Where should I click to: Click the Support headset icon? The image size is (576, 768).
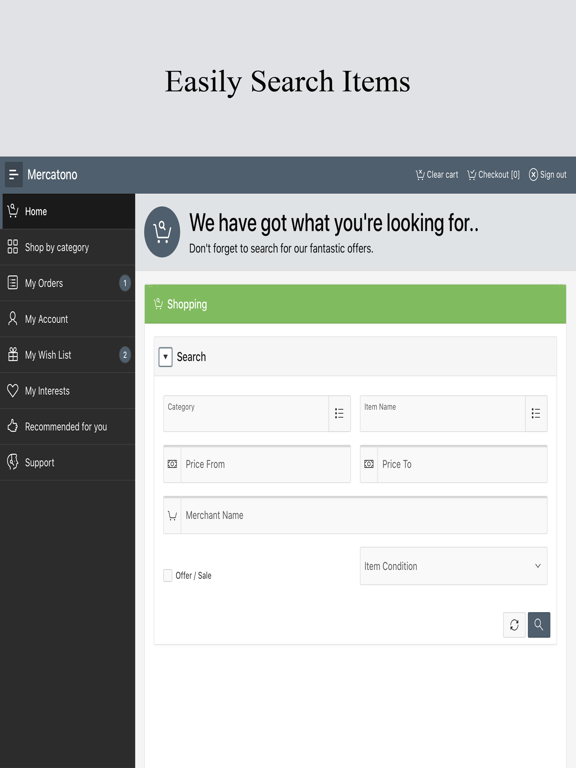pos(13,462)
